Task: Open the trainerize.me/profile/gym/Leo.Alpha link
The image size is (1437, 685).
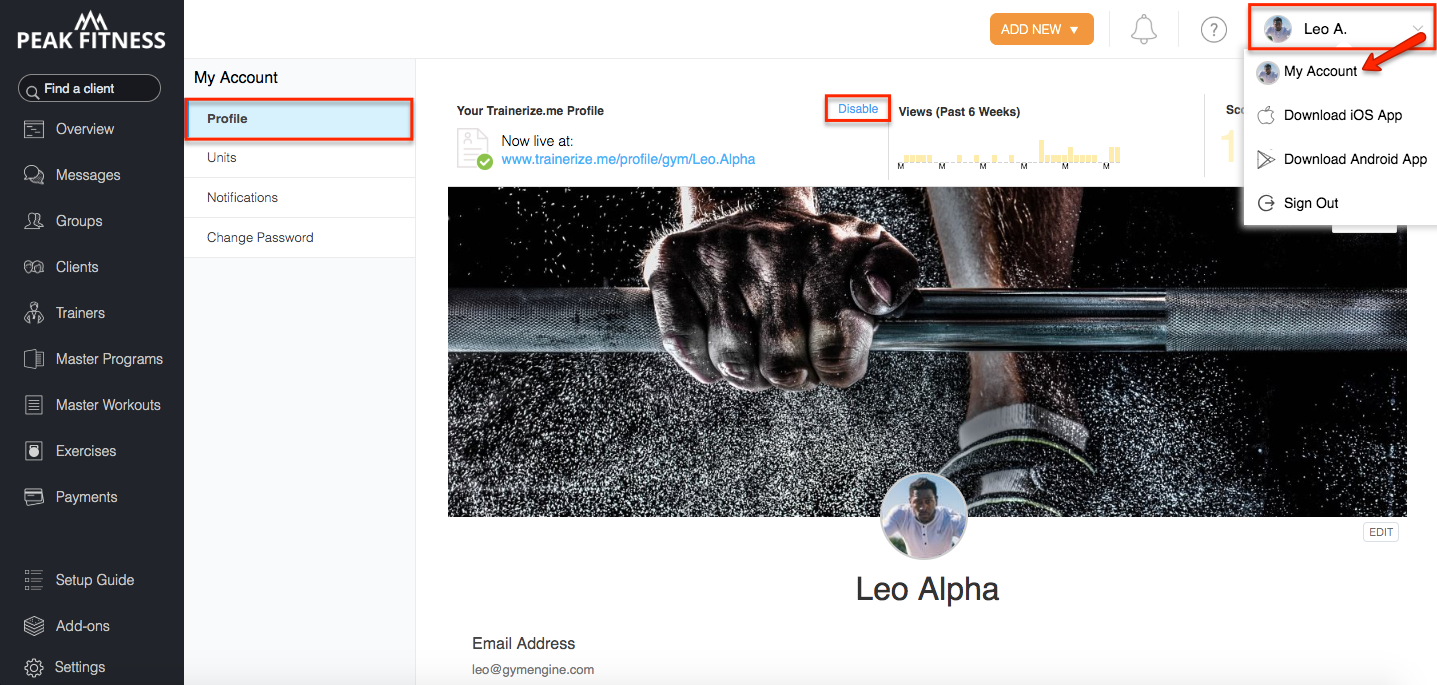Action: tap(628, 159)
